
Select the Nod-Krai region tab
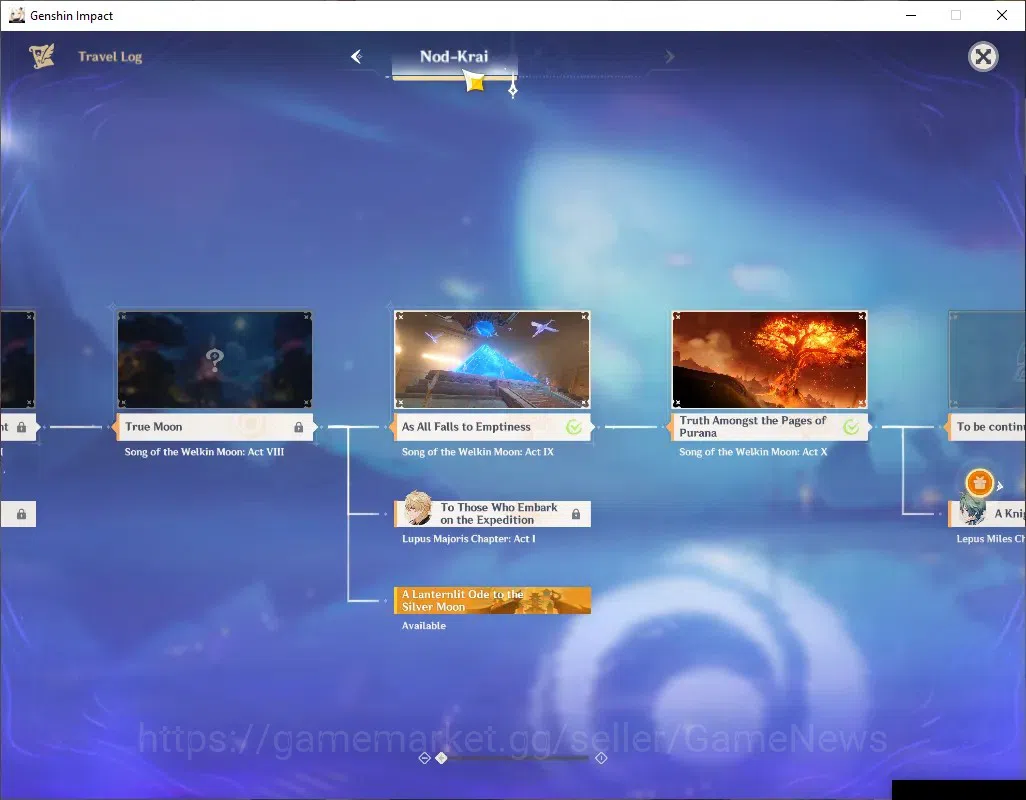click(x=454, y=57)
